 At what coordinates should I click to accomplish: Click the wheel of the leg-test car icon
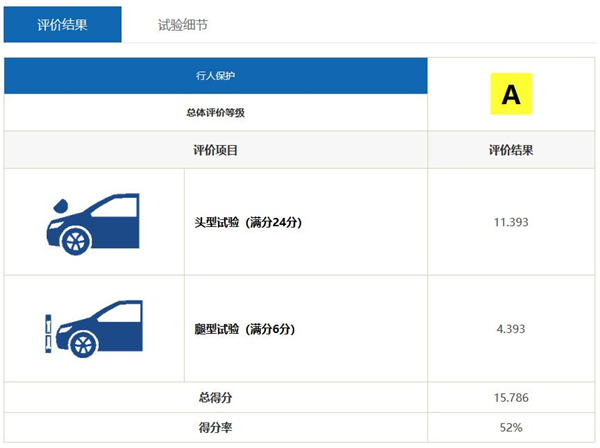84,346
